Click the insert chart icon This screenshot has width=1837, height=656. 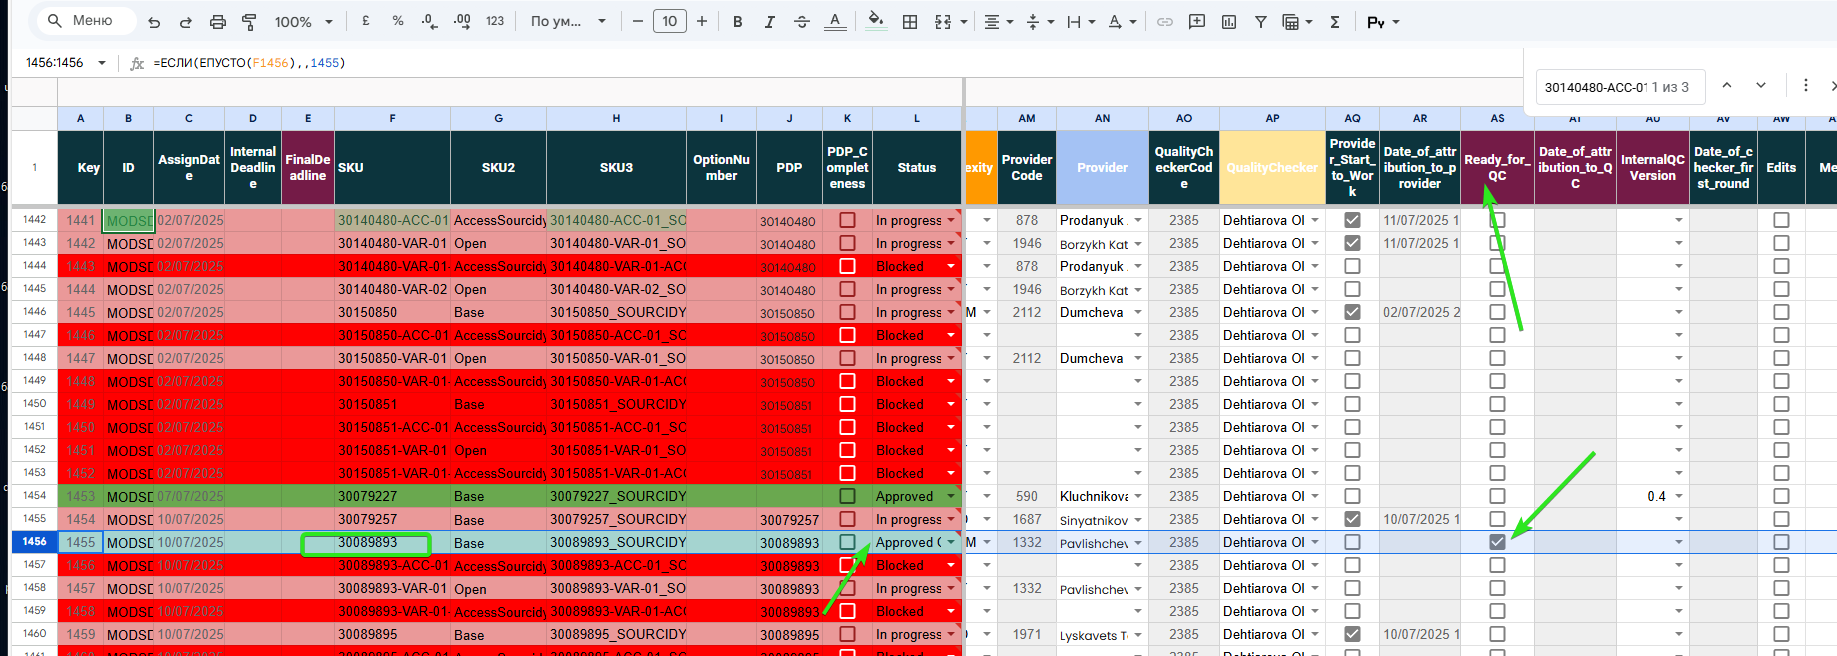point(1229,21)
